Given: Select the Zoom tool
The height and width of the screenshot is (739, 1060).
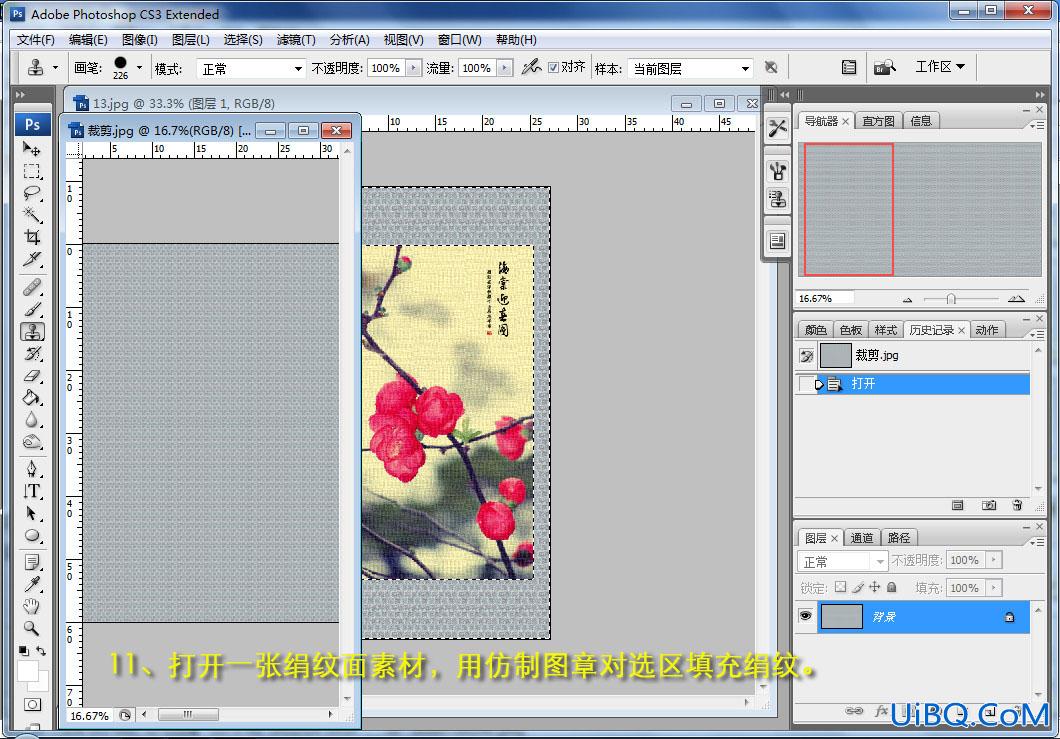Looking at the screenshot, I should pyautogui.click(x=32, y=628).
